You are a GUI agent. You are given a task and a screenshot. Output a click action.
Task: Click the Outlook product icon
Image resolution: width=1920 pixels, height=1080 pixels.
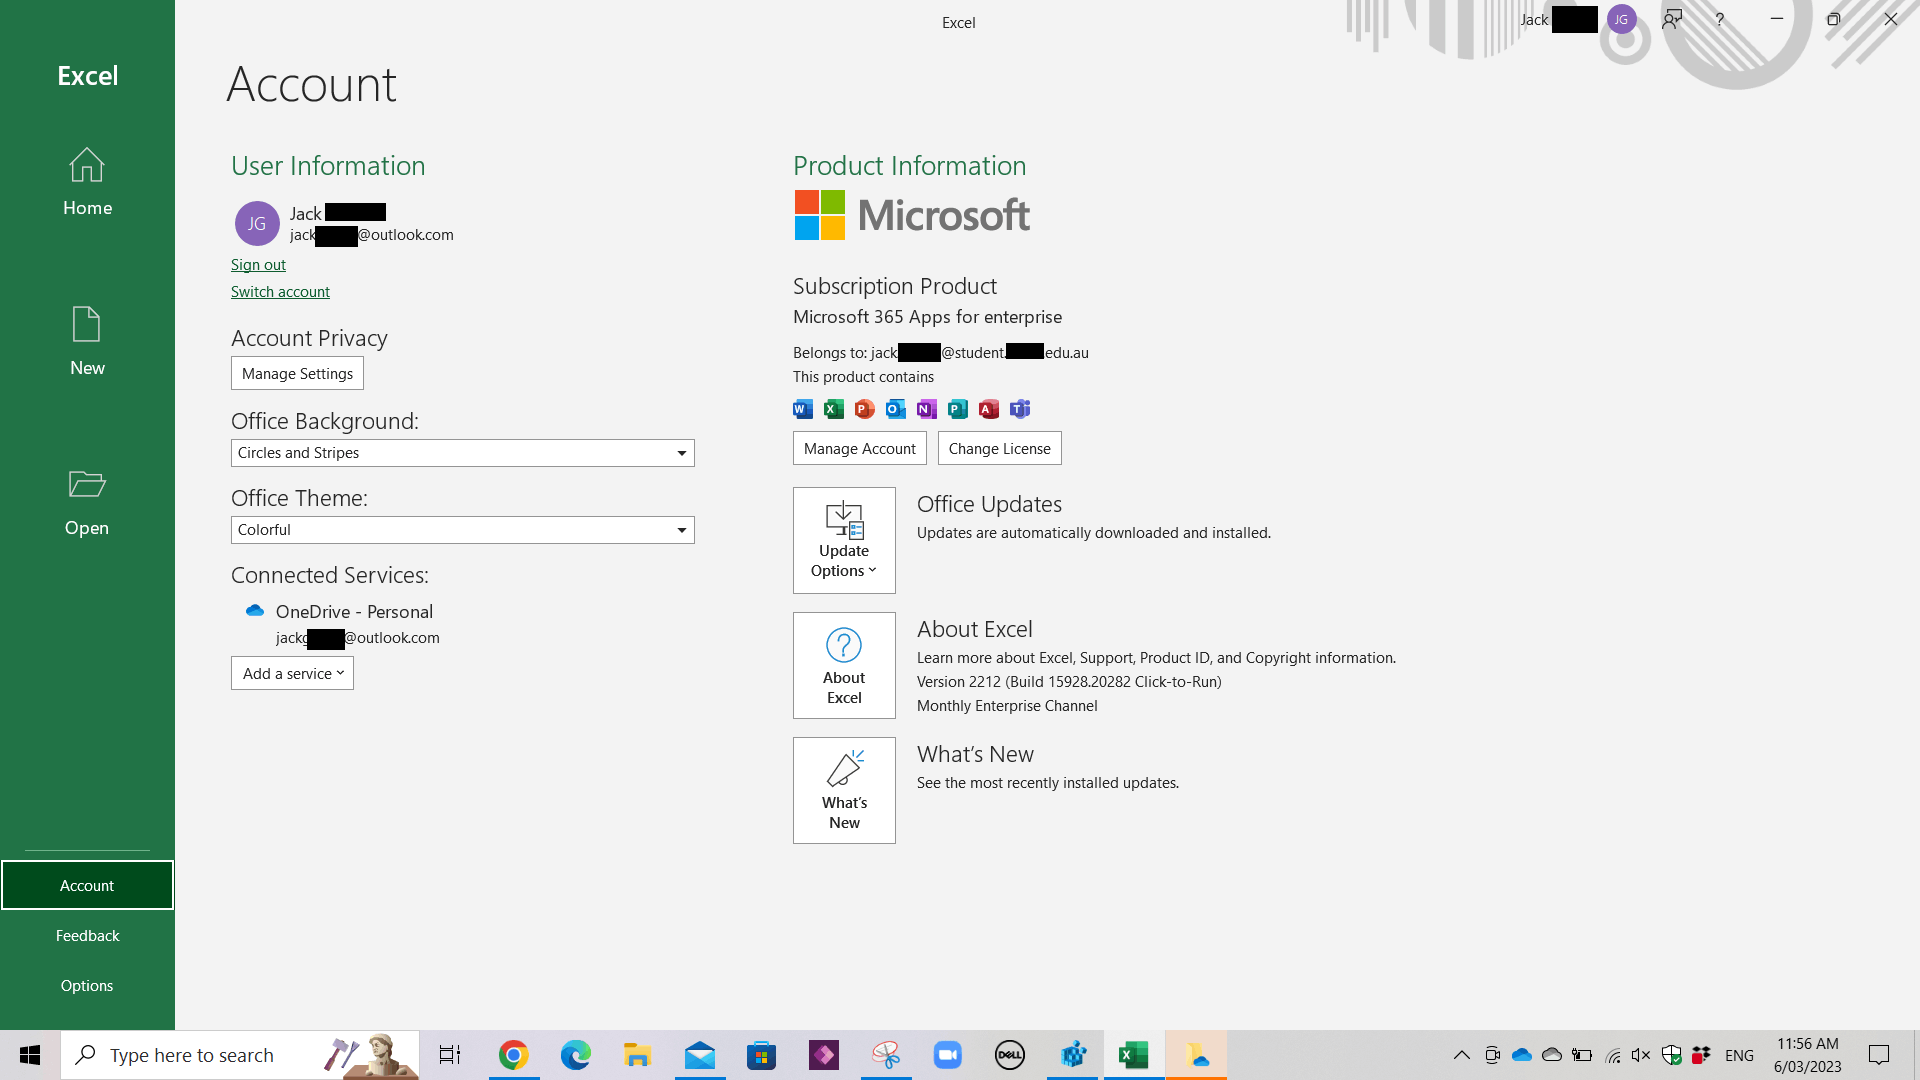(896, 408)
